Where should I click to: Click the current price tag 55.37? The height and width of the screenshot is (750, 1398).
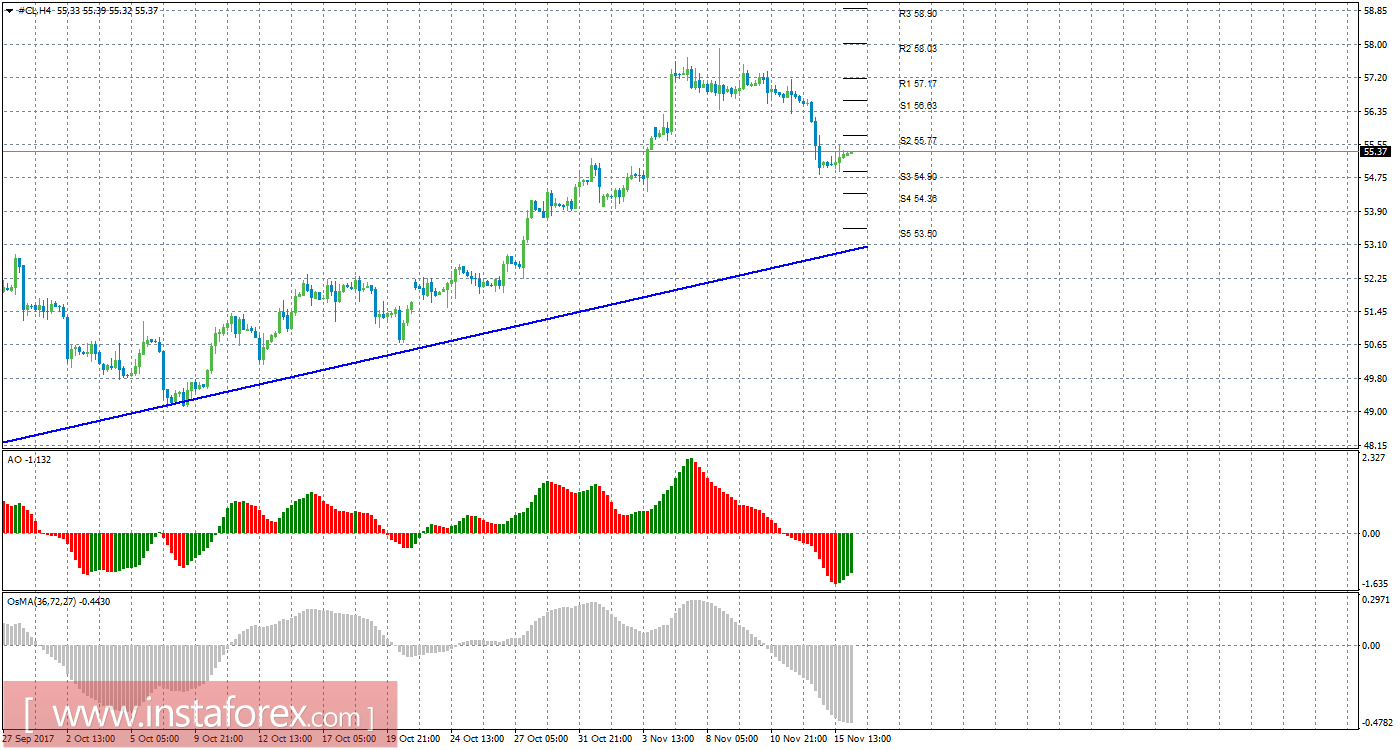point(1375,151)
